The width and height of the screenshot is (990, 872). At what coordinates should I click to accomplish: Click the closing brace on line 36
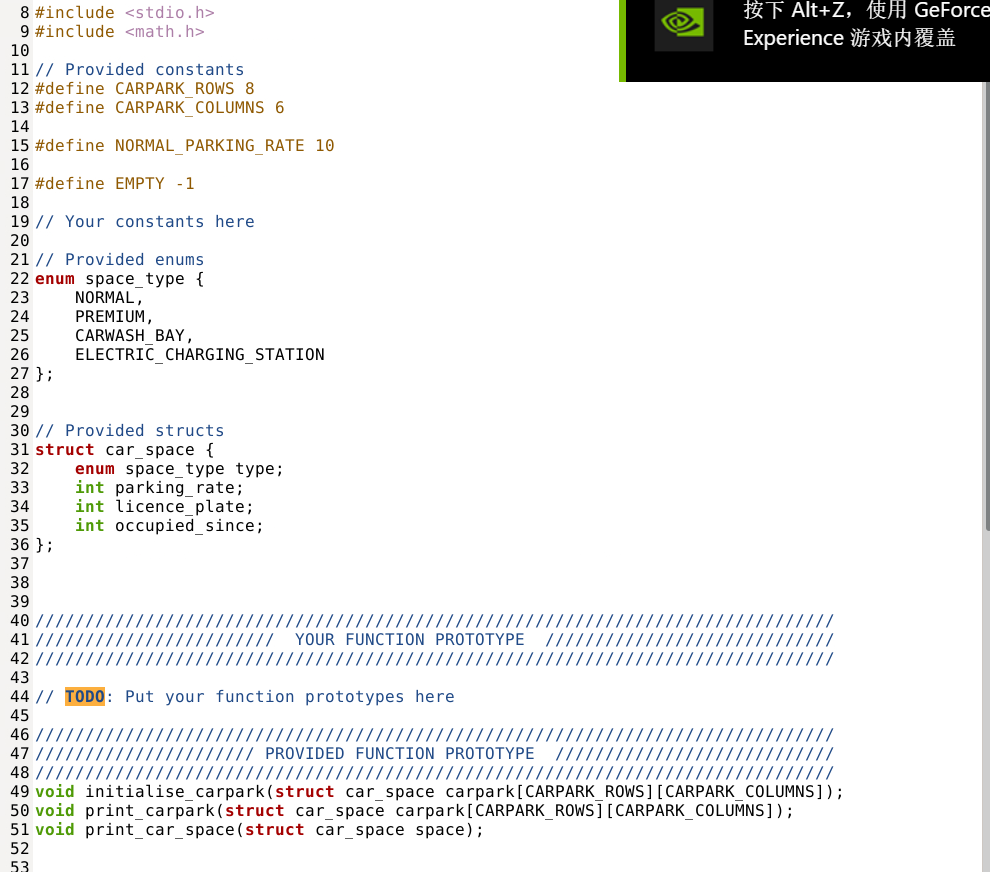[44, 544]
